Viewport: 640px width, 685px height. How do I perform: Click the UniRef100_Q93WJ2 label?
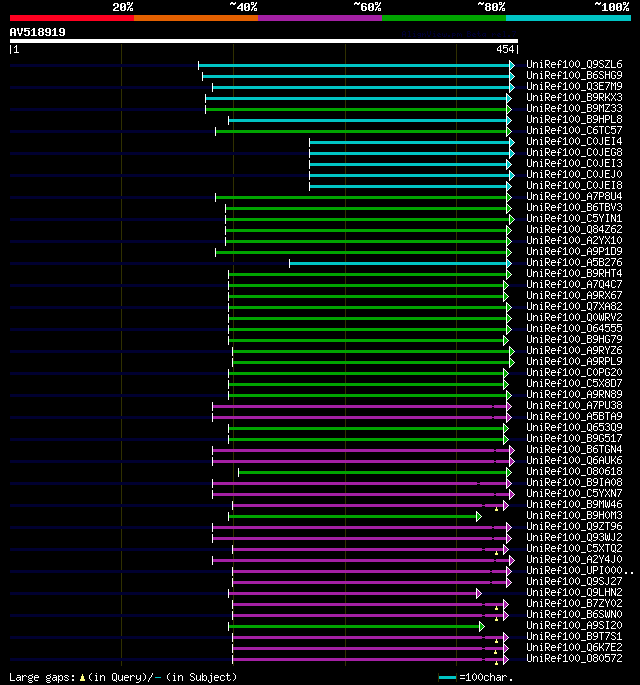click(574, 538)
